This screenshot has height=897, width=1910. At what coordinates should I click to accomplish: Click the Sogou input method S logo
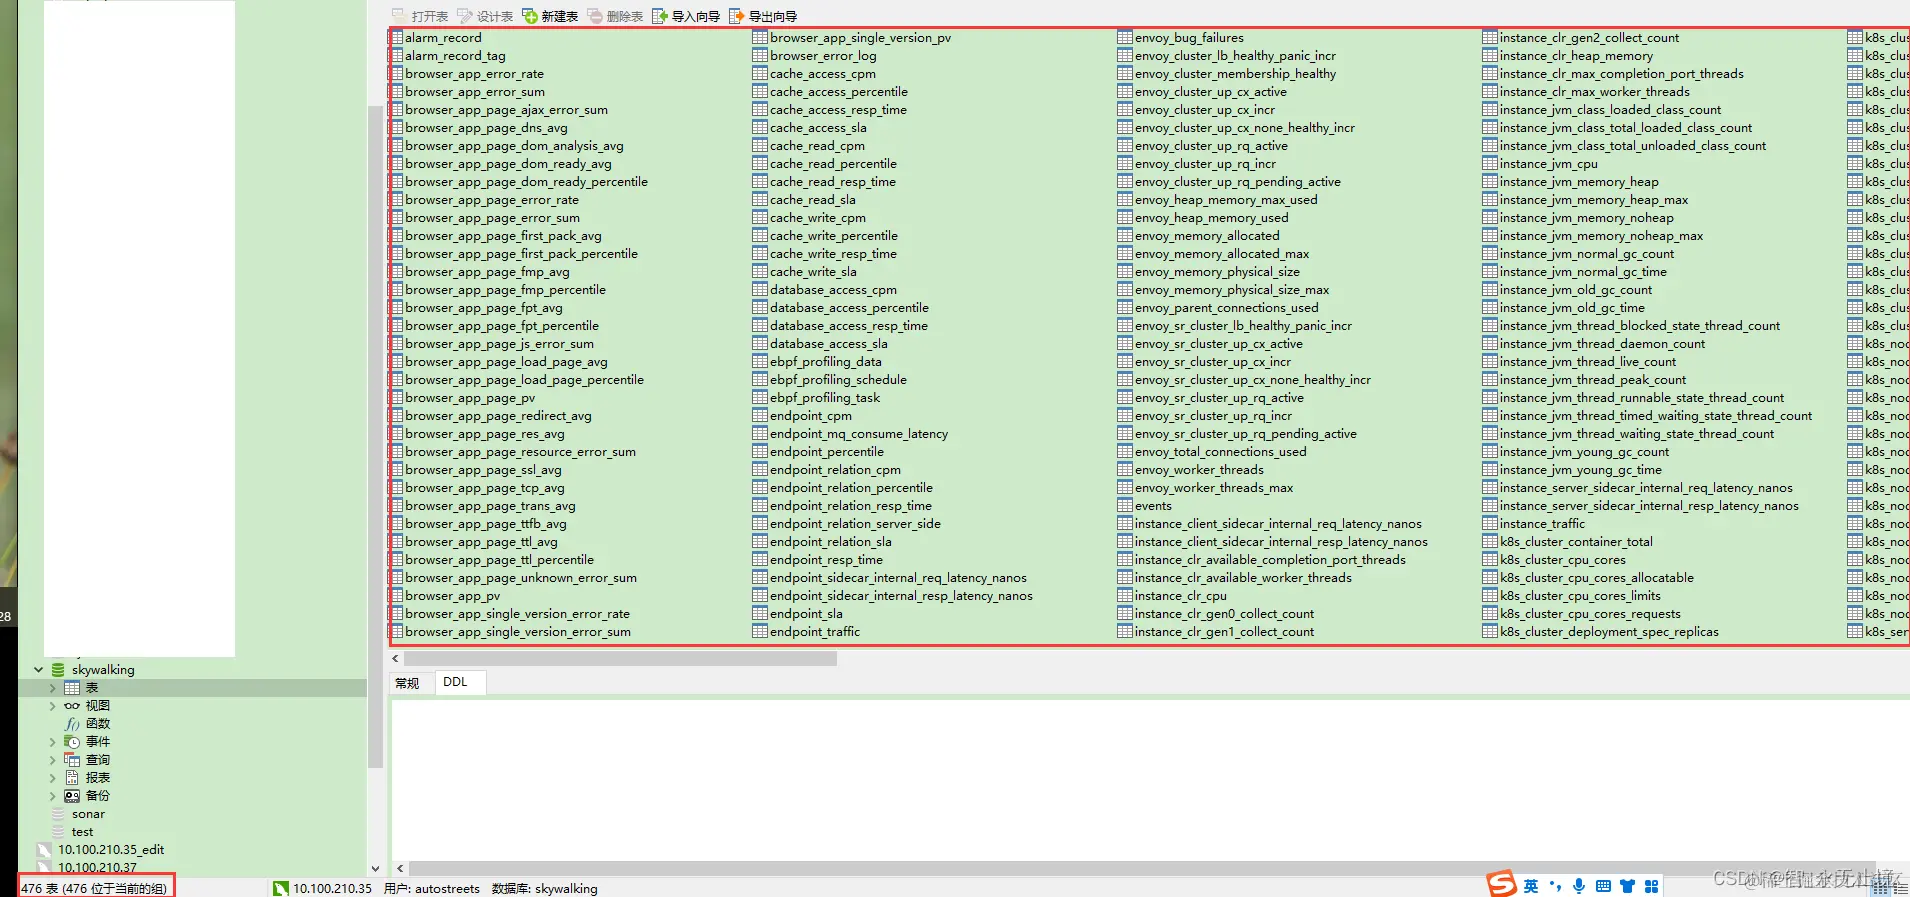click(x=1501, y=884)
